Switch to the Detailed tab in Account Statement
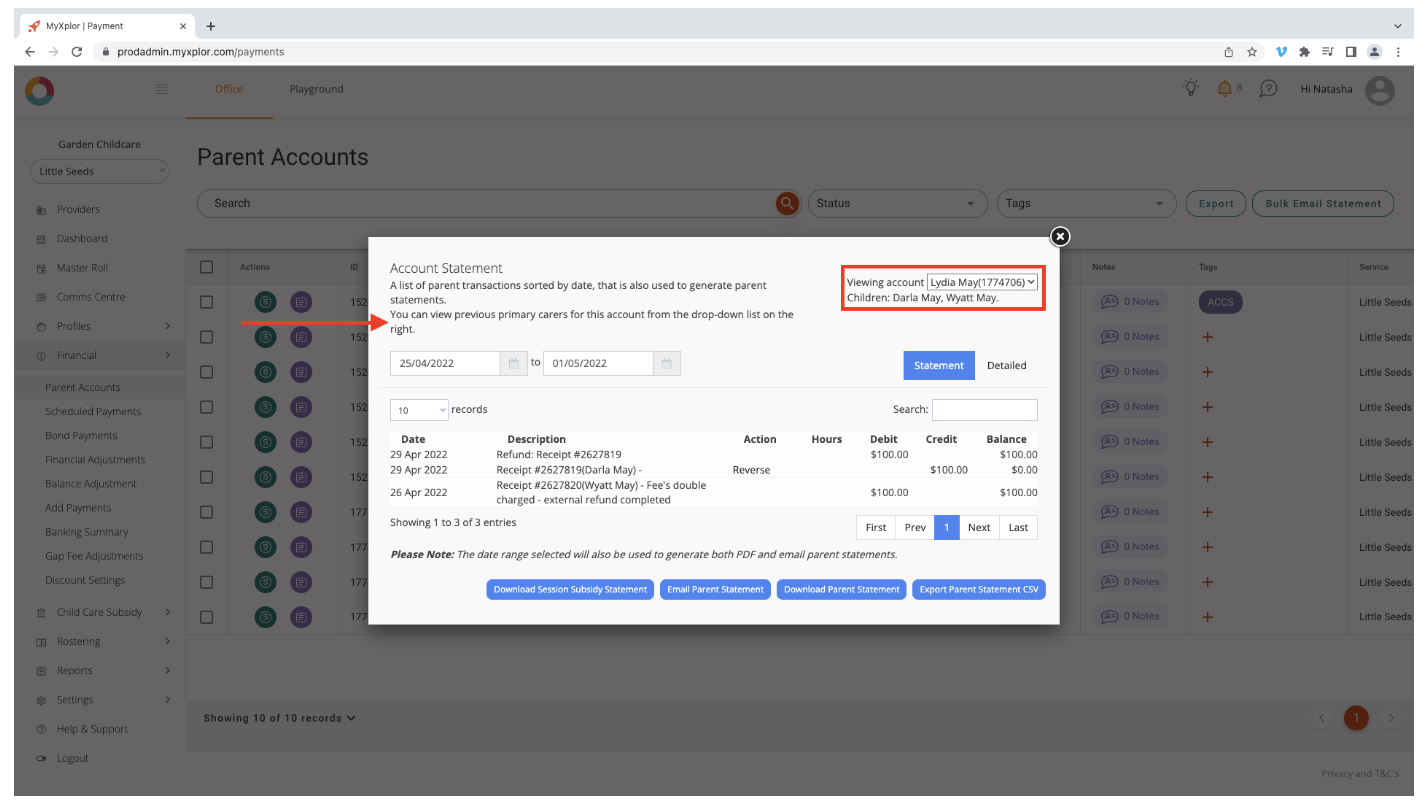Screen dimensions: 1428x810 [1006, 365]
